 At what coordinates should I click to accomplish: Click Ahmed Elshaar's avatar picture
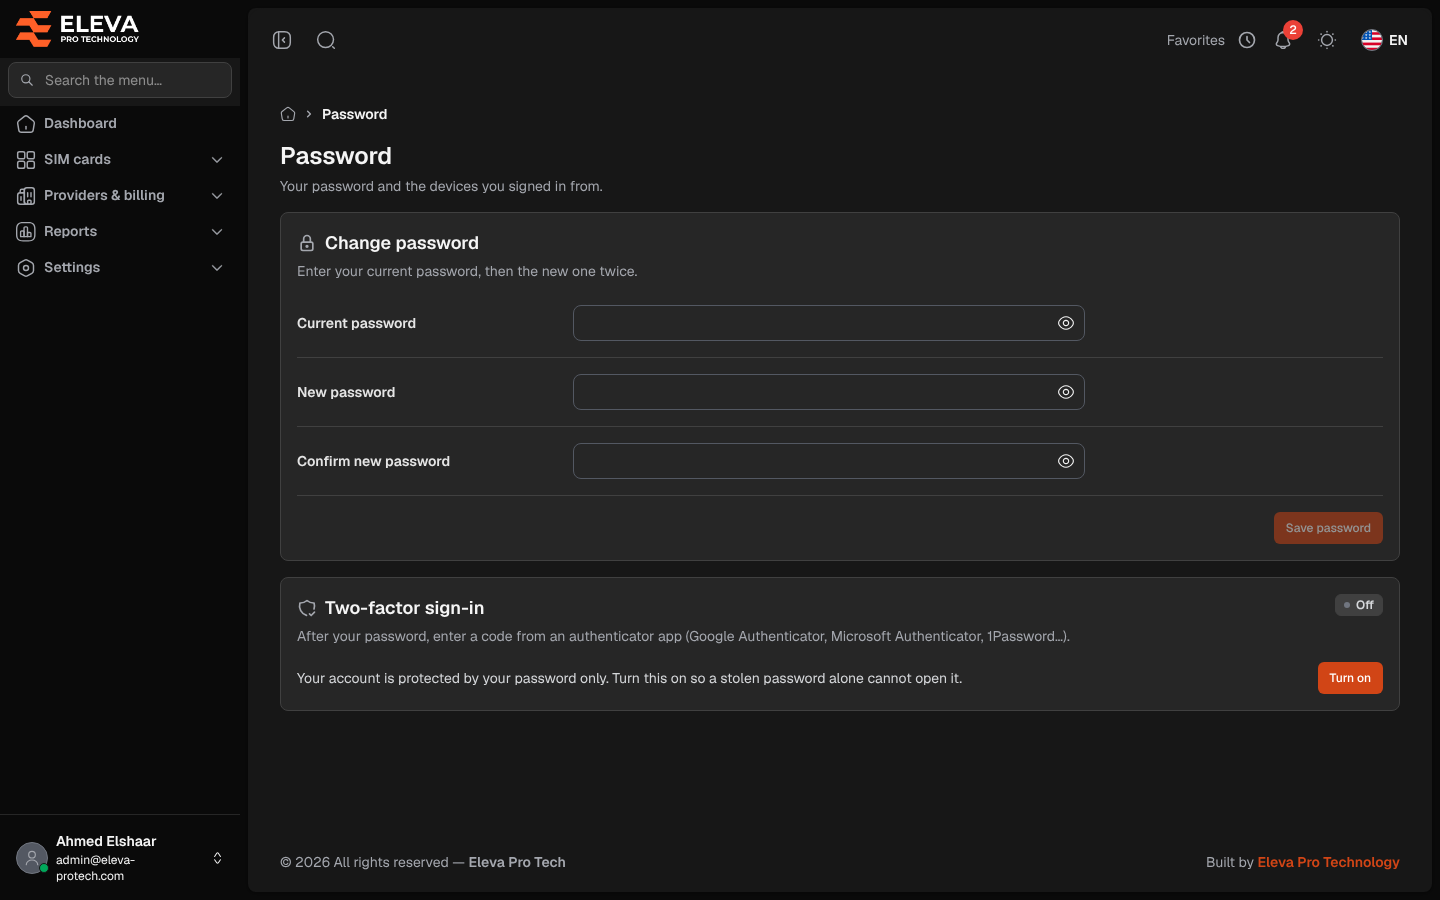[32, 858]
